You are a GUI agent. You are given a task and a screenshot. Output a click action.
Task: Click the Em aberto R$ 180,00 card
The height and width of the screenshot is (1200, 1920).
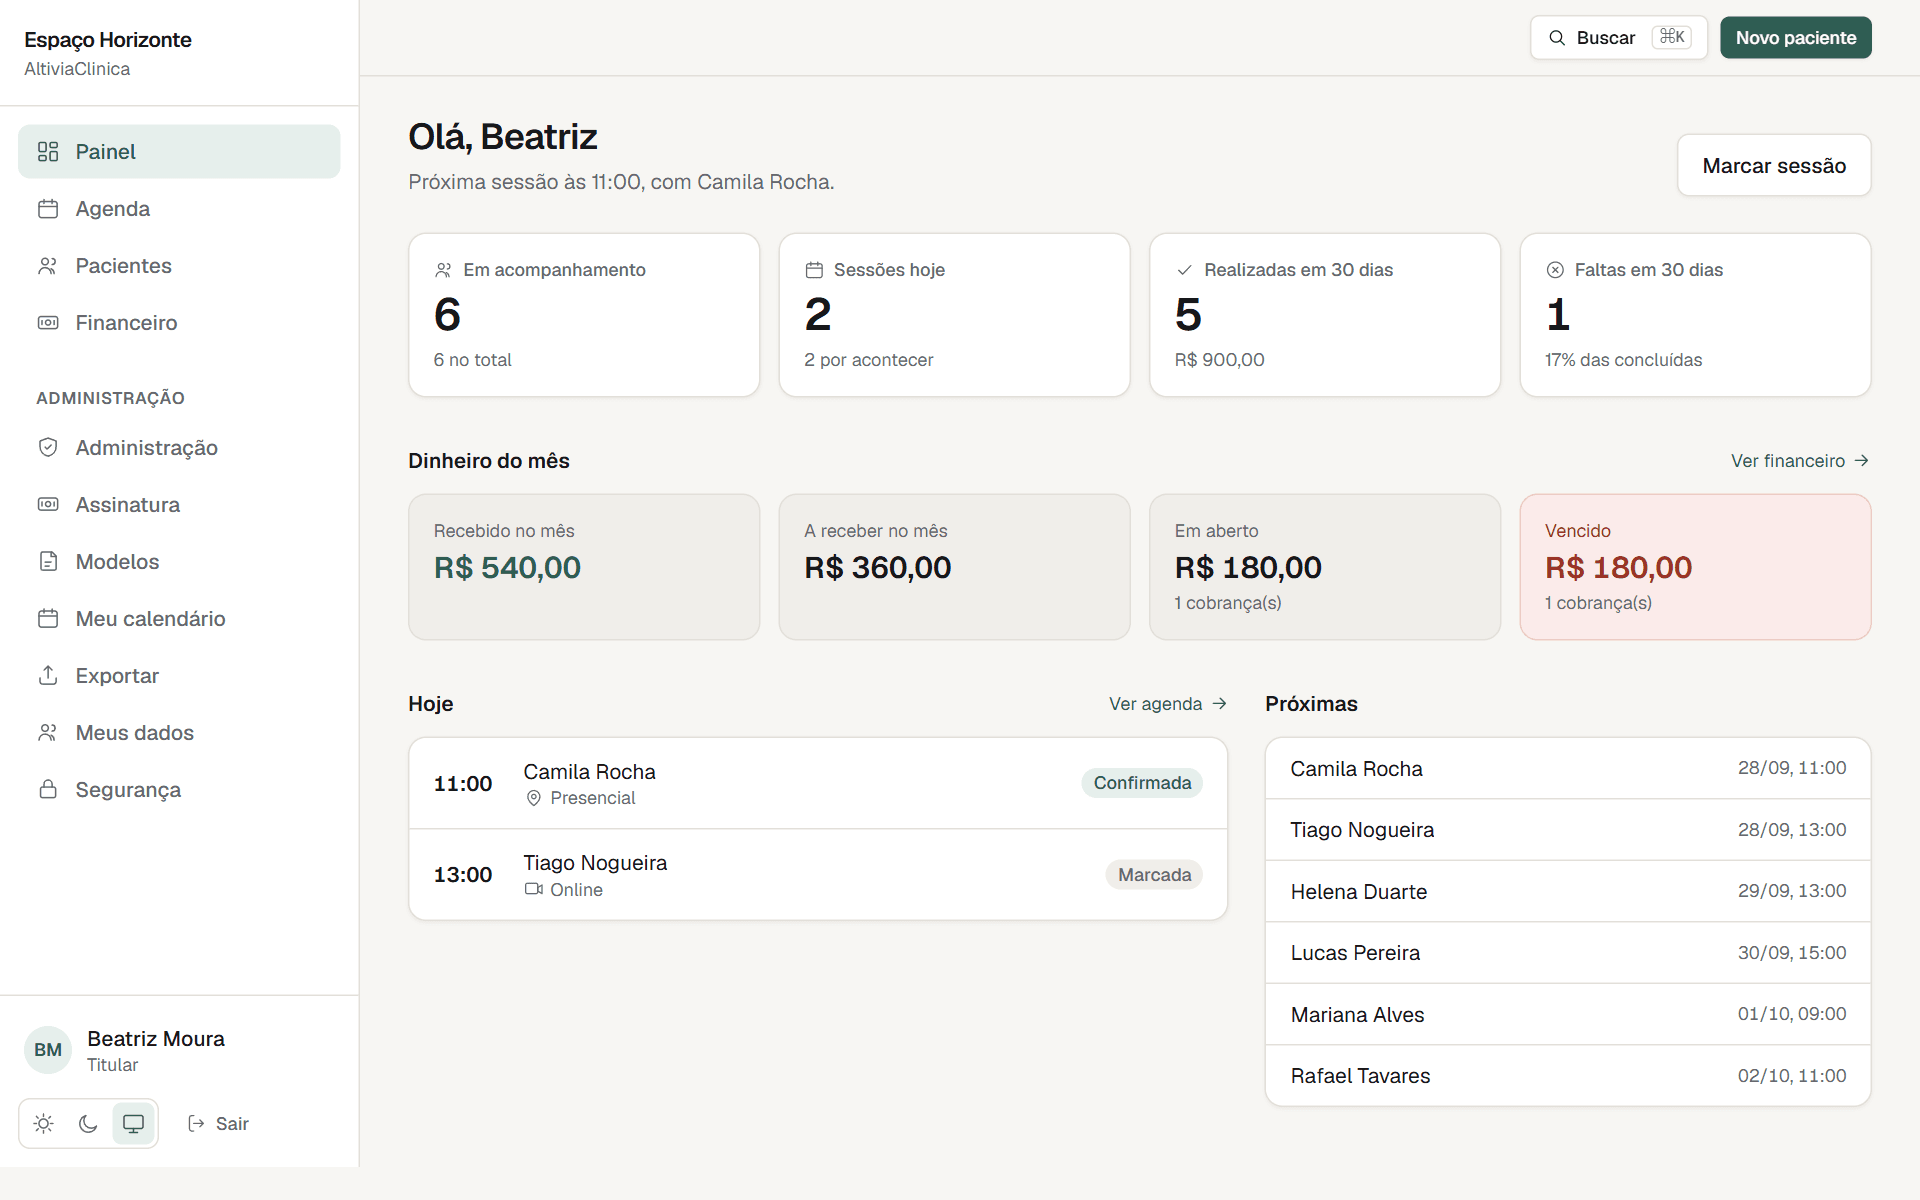(1325, 567)
